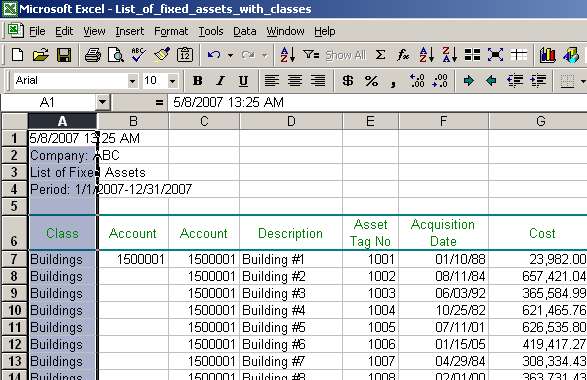This screenshot has width=587, height=380.
Task: Click the formula bar showing 5/8/2007 13:25 AM
Action: click(377, 102)
